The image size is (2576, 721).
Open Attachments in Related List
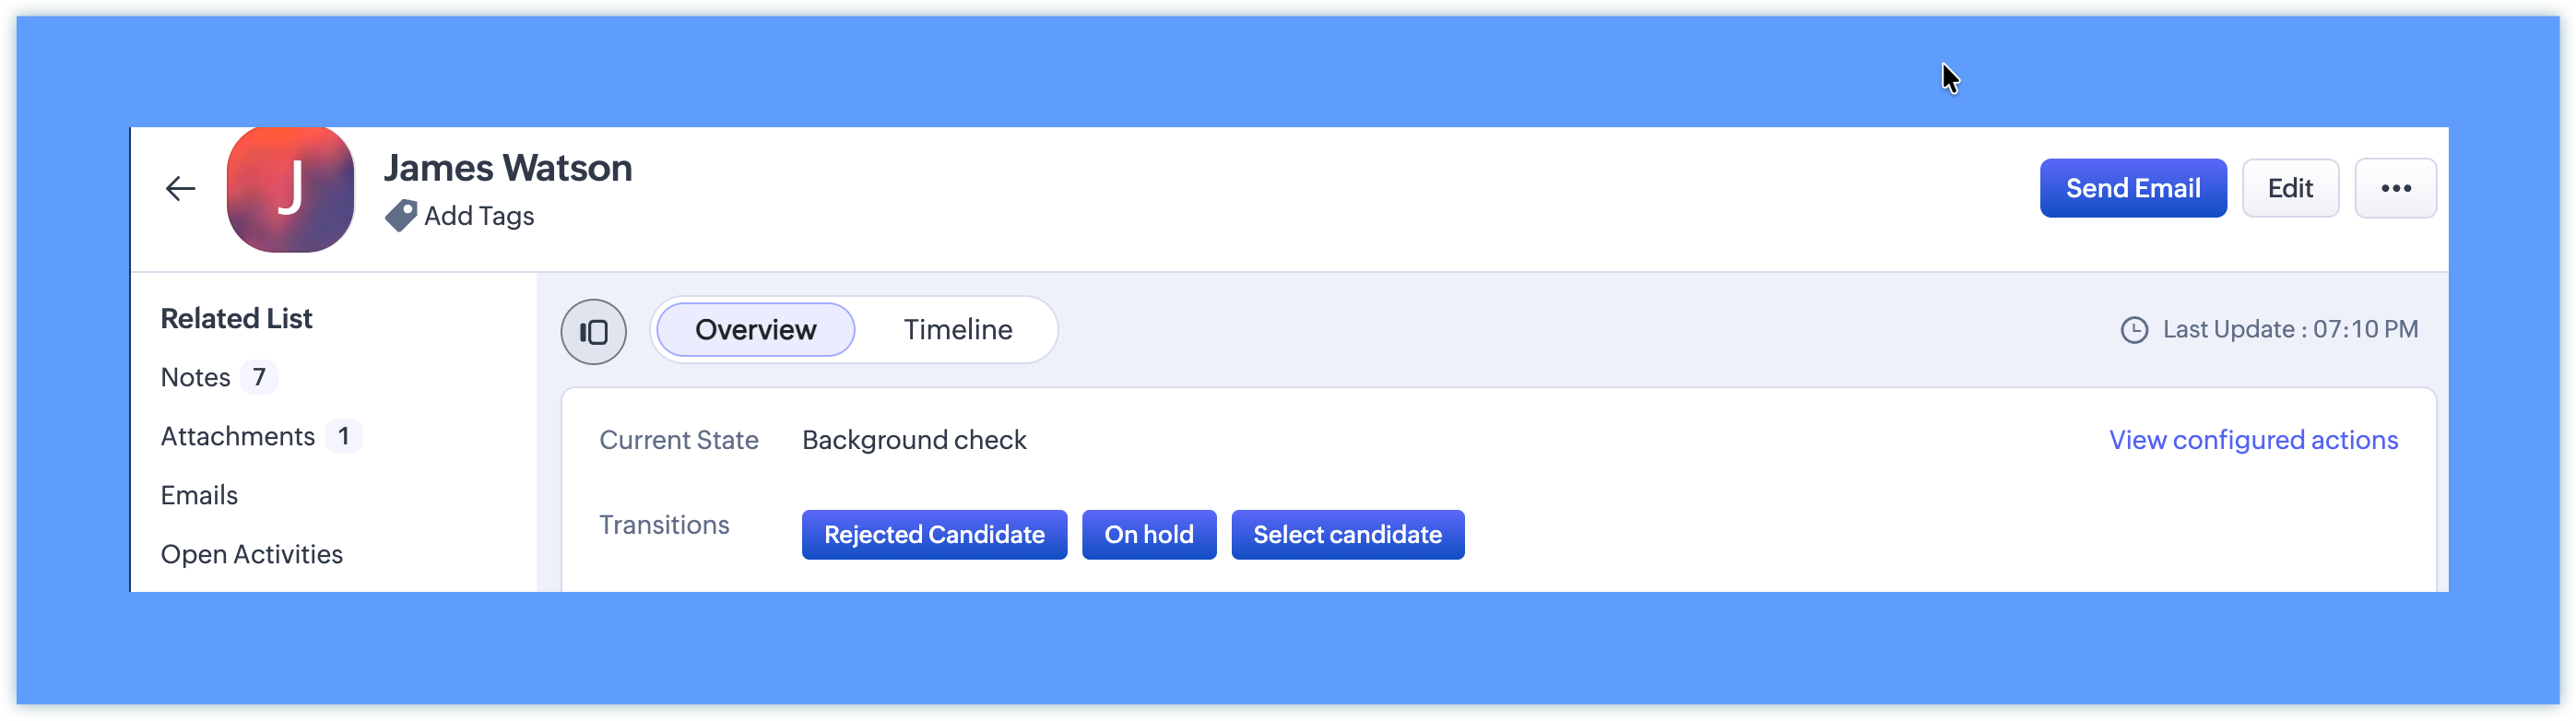(x=238, y=436)
